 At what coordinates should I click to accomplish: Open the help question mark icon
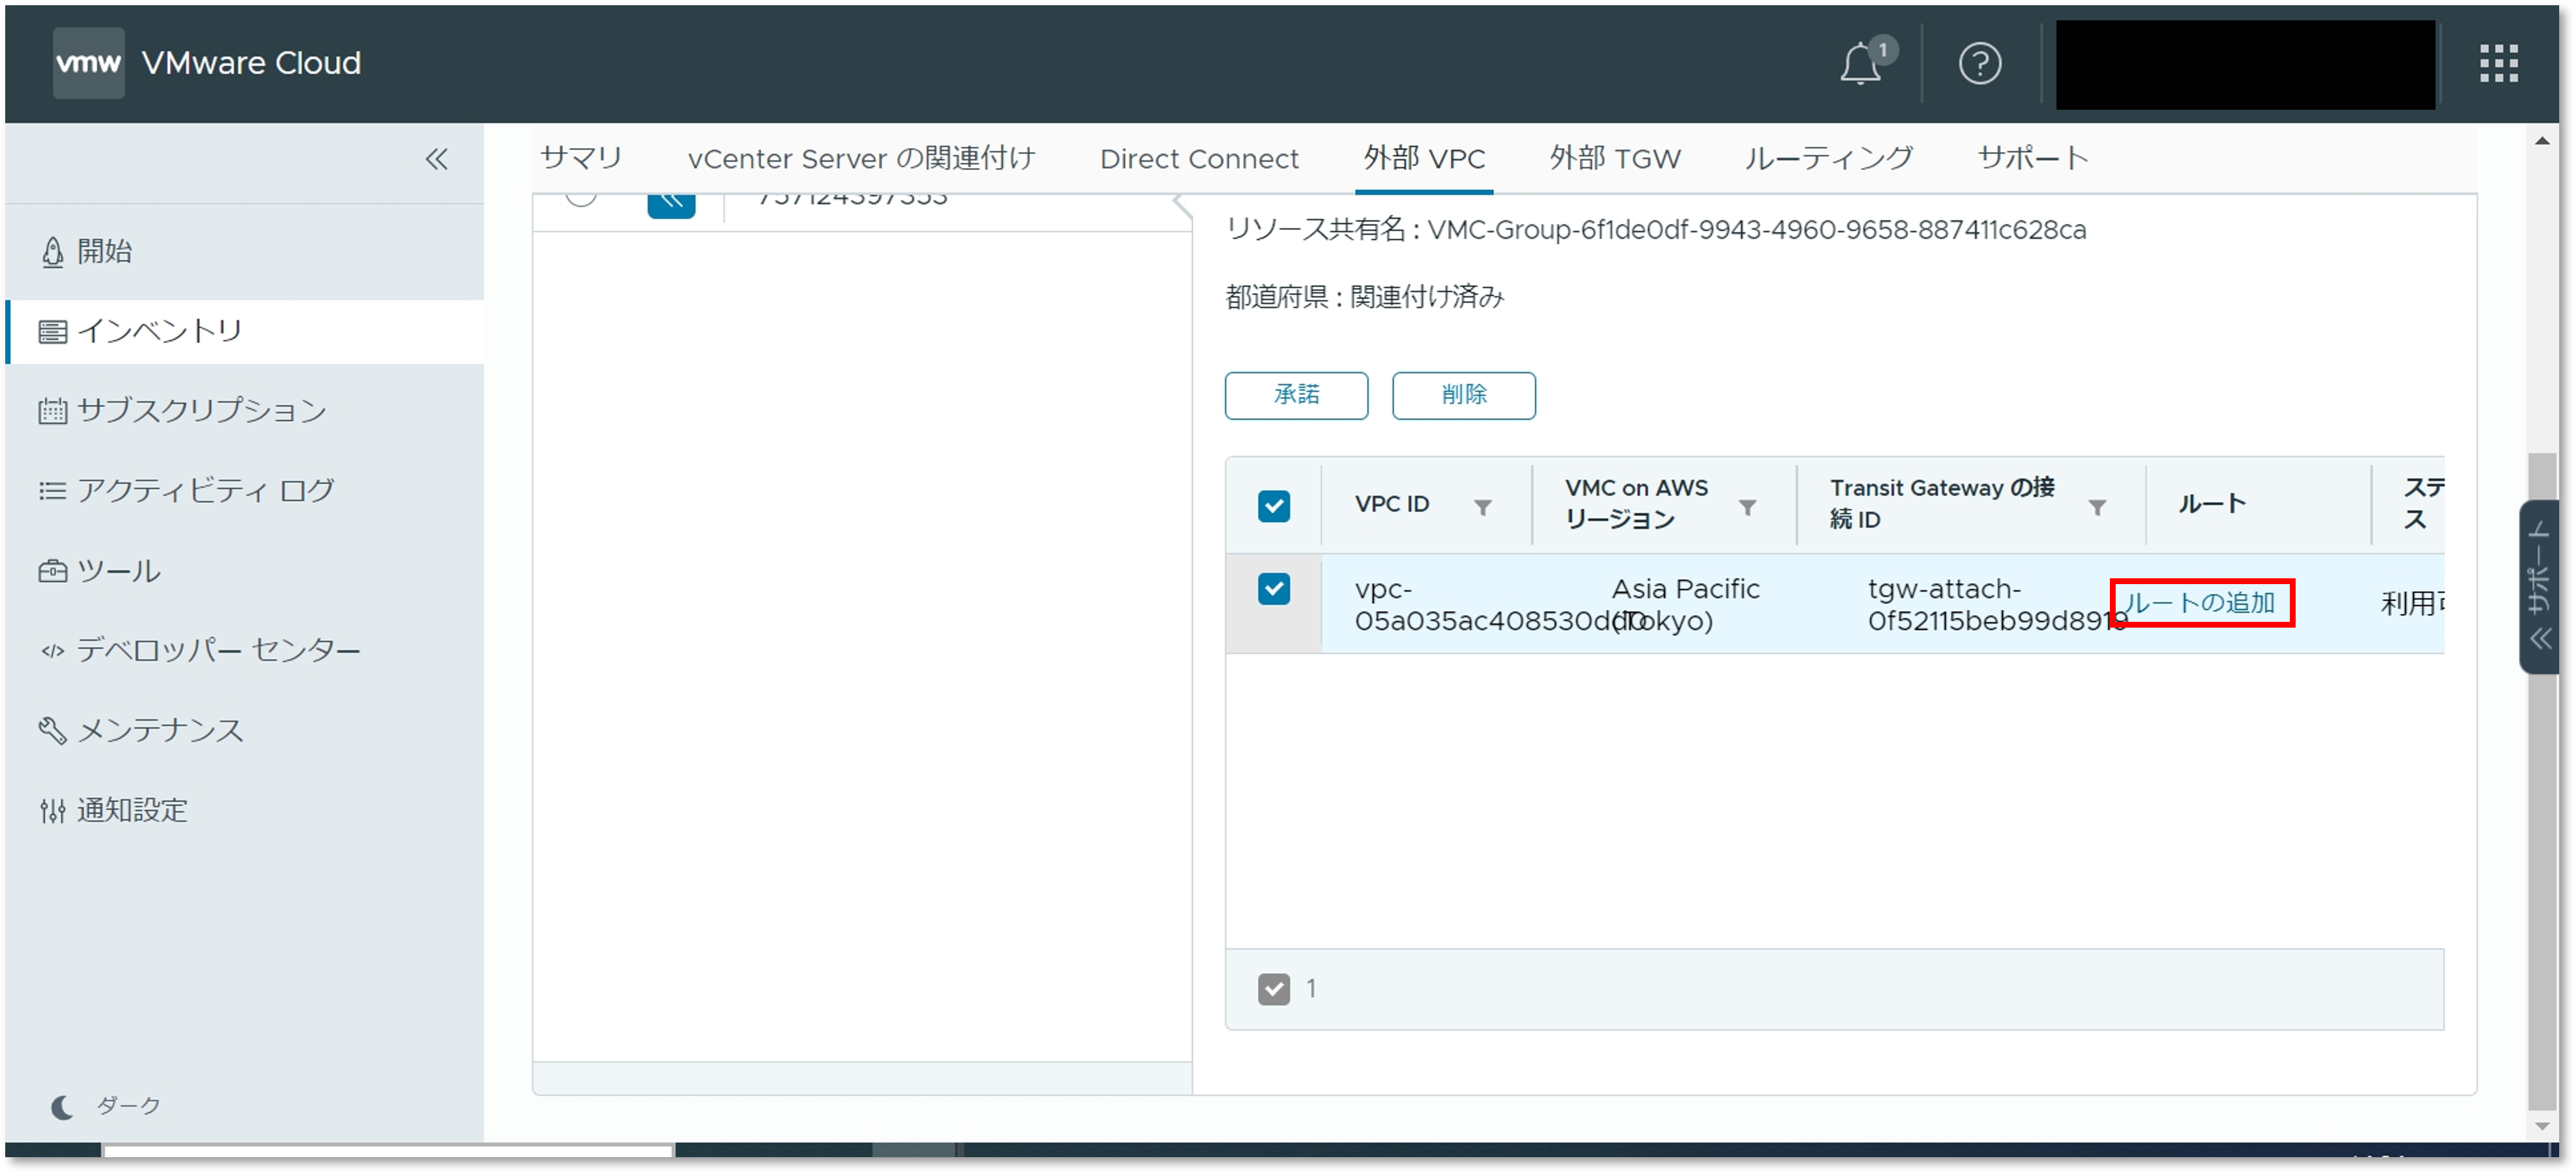1979,64
